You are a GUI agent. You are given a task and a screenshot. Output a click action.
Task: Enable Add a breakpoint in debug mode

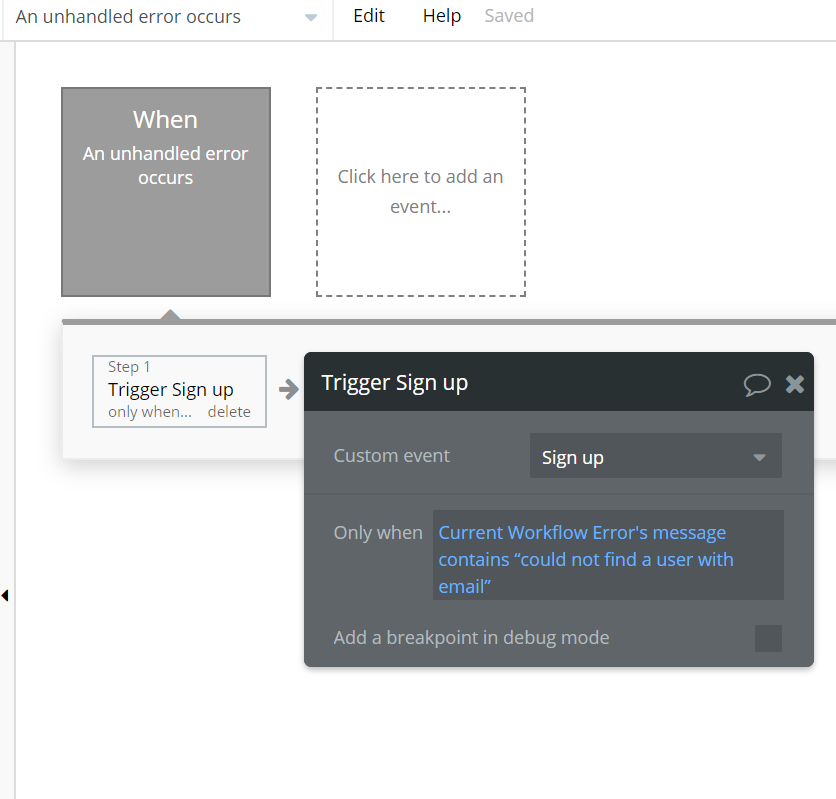pos(768,638)
